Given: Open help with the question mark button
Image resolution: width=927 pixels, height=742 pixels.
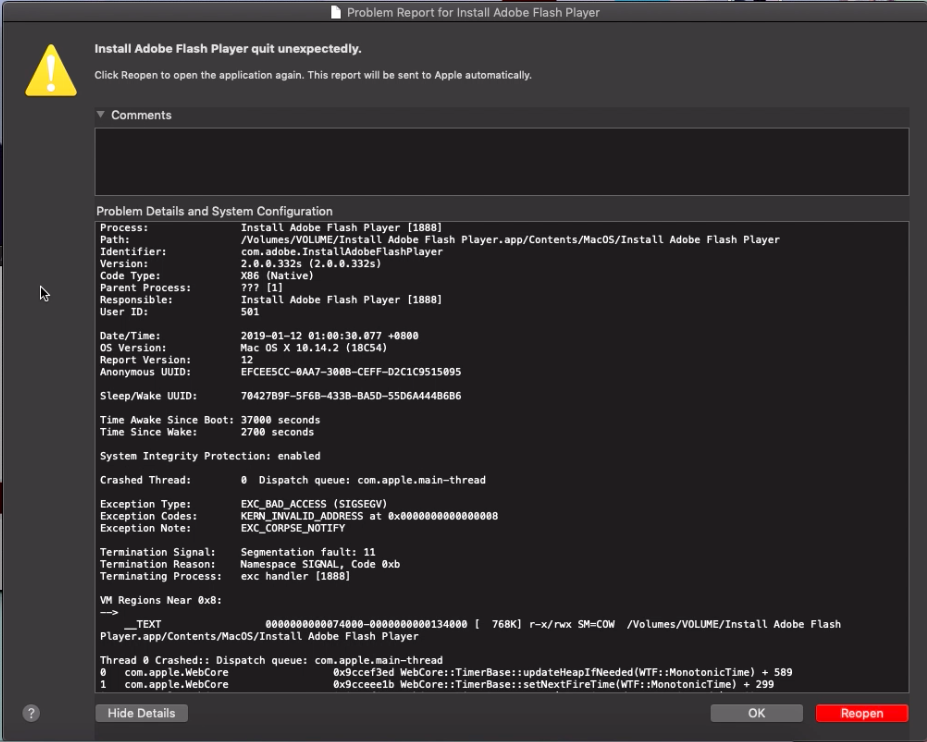Looking at the screenshot, I should [31, 713].
